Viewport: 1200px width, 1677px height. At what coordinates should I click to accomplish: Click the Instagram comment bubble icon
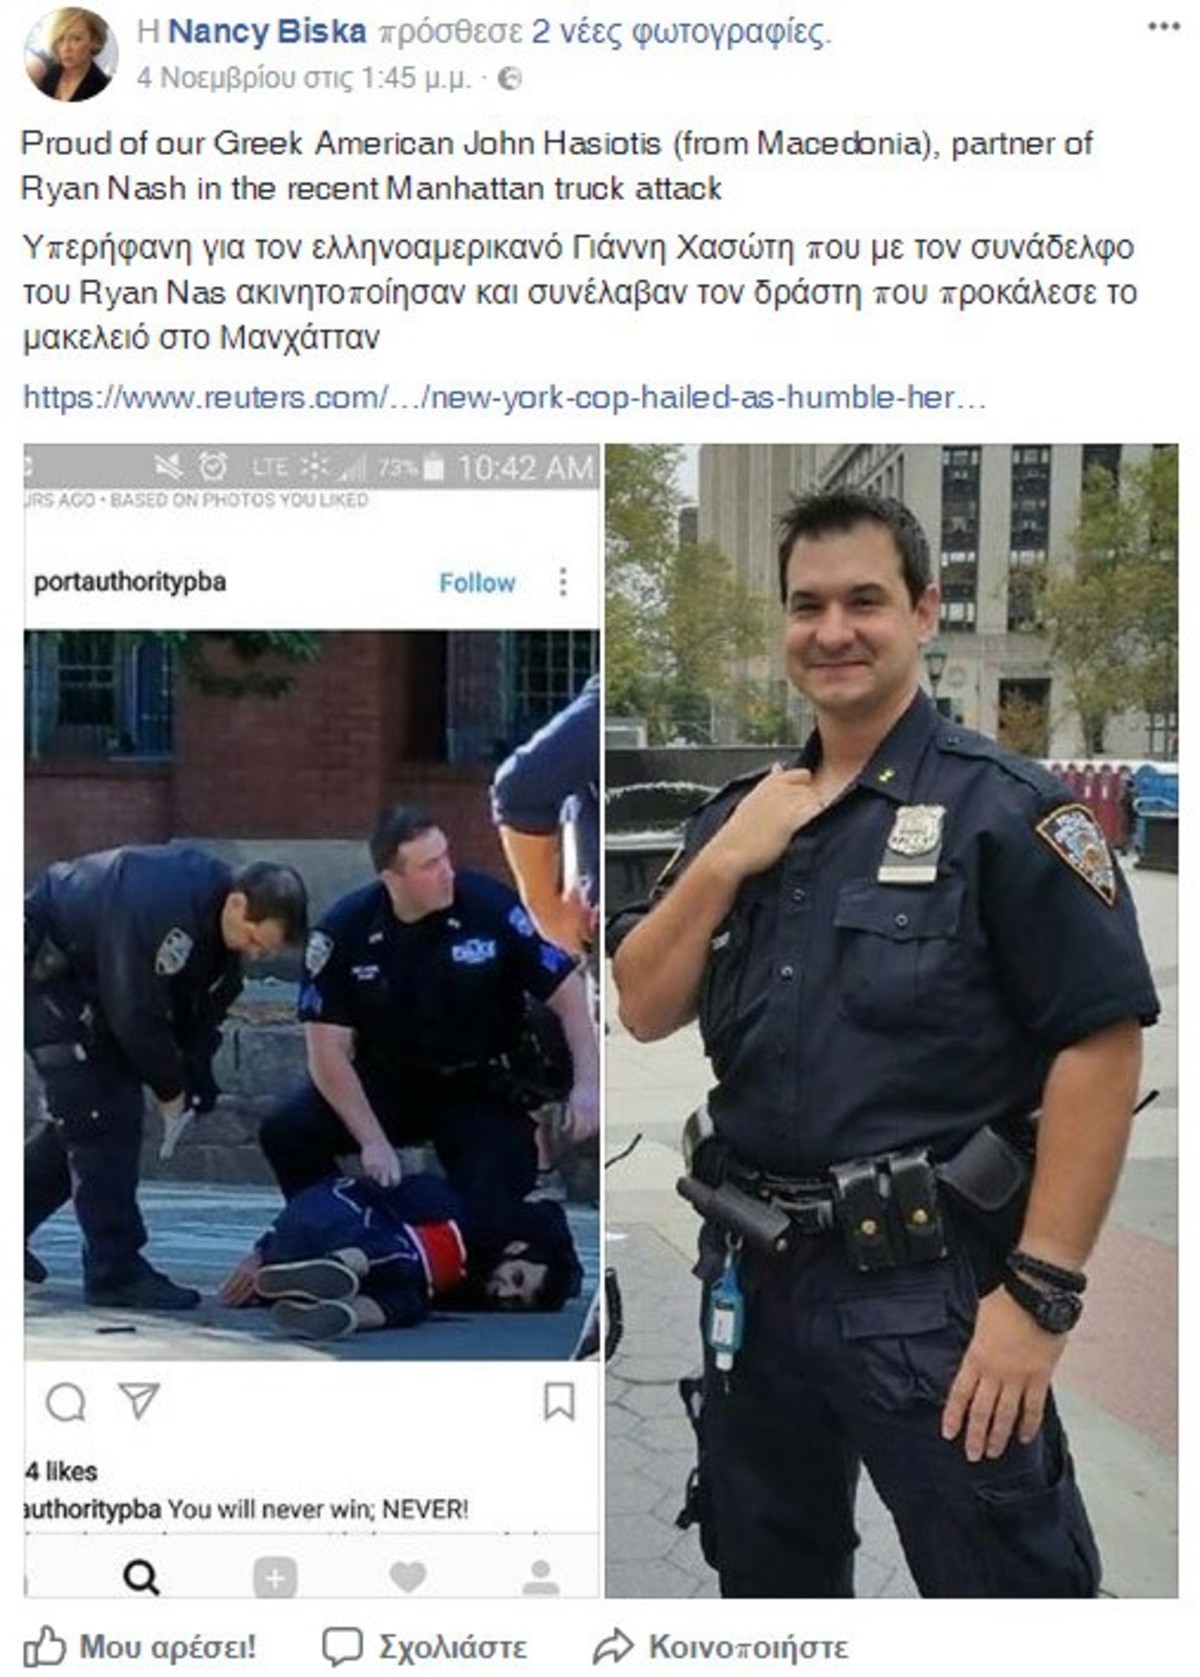click(66, 1403)
